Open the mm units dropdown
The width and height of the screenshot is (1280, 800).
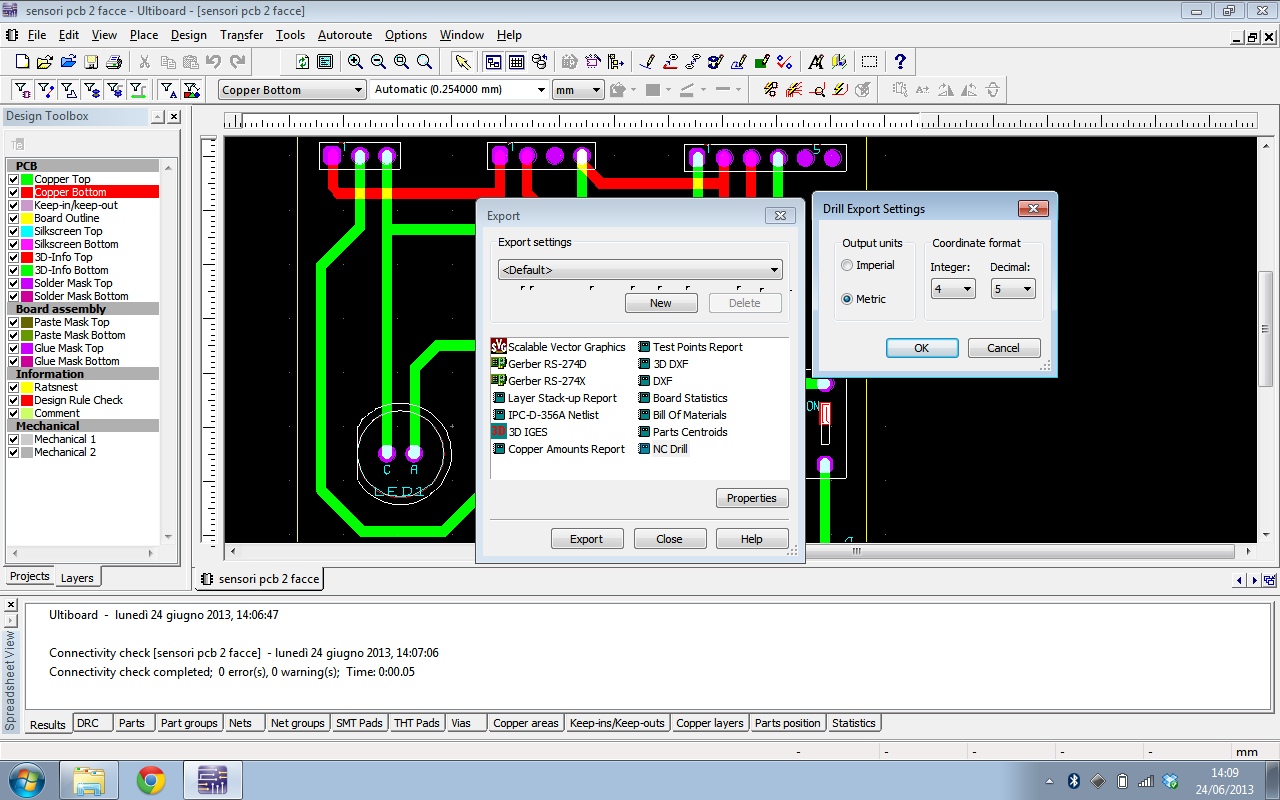578,90
